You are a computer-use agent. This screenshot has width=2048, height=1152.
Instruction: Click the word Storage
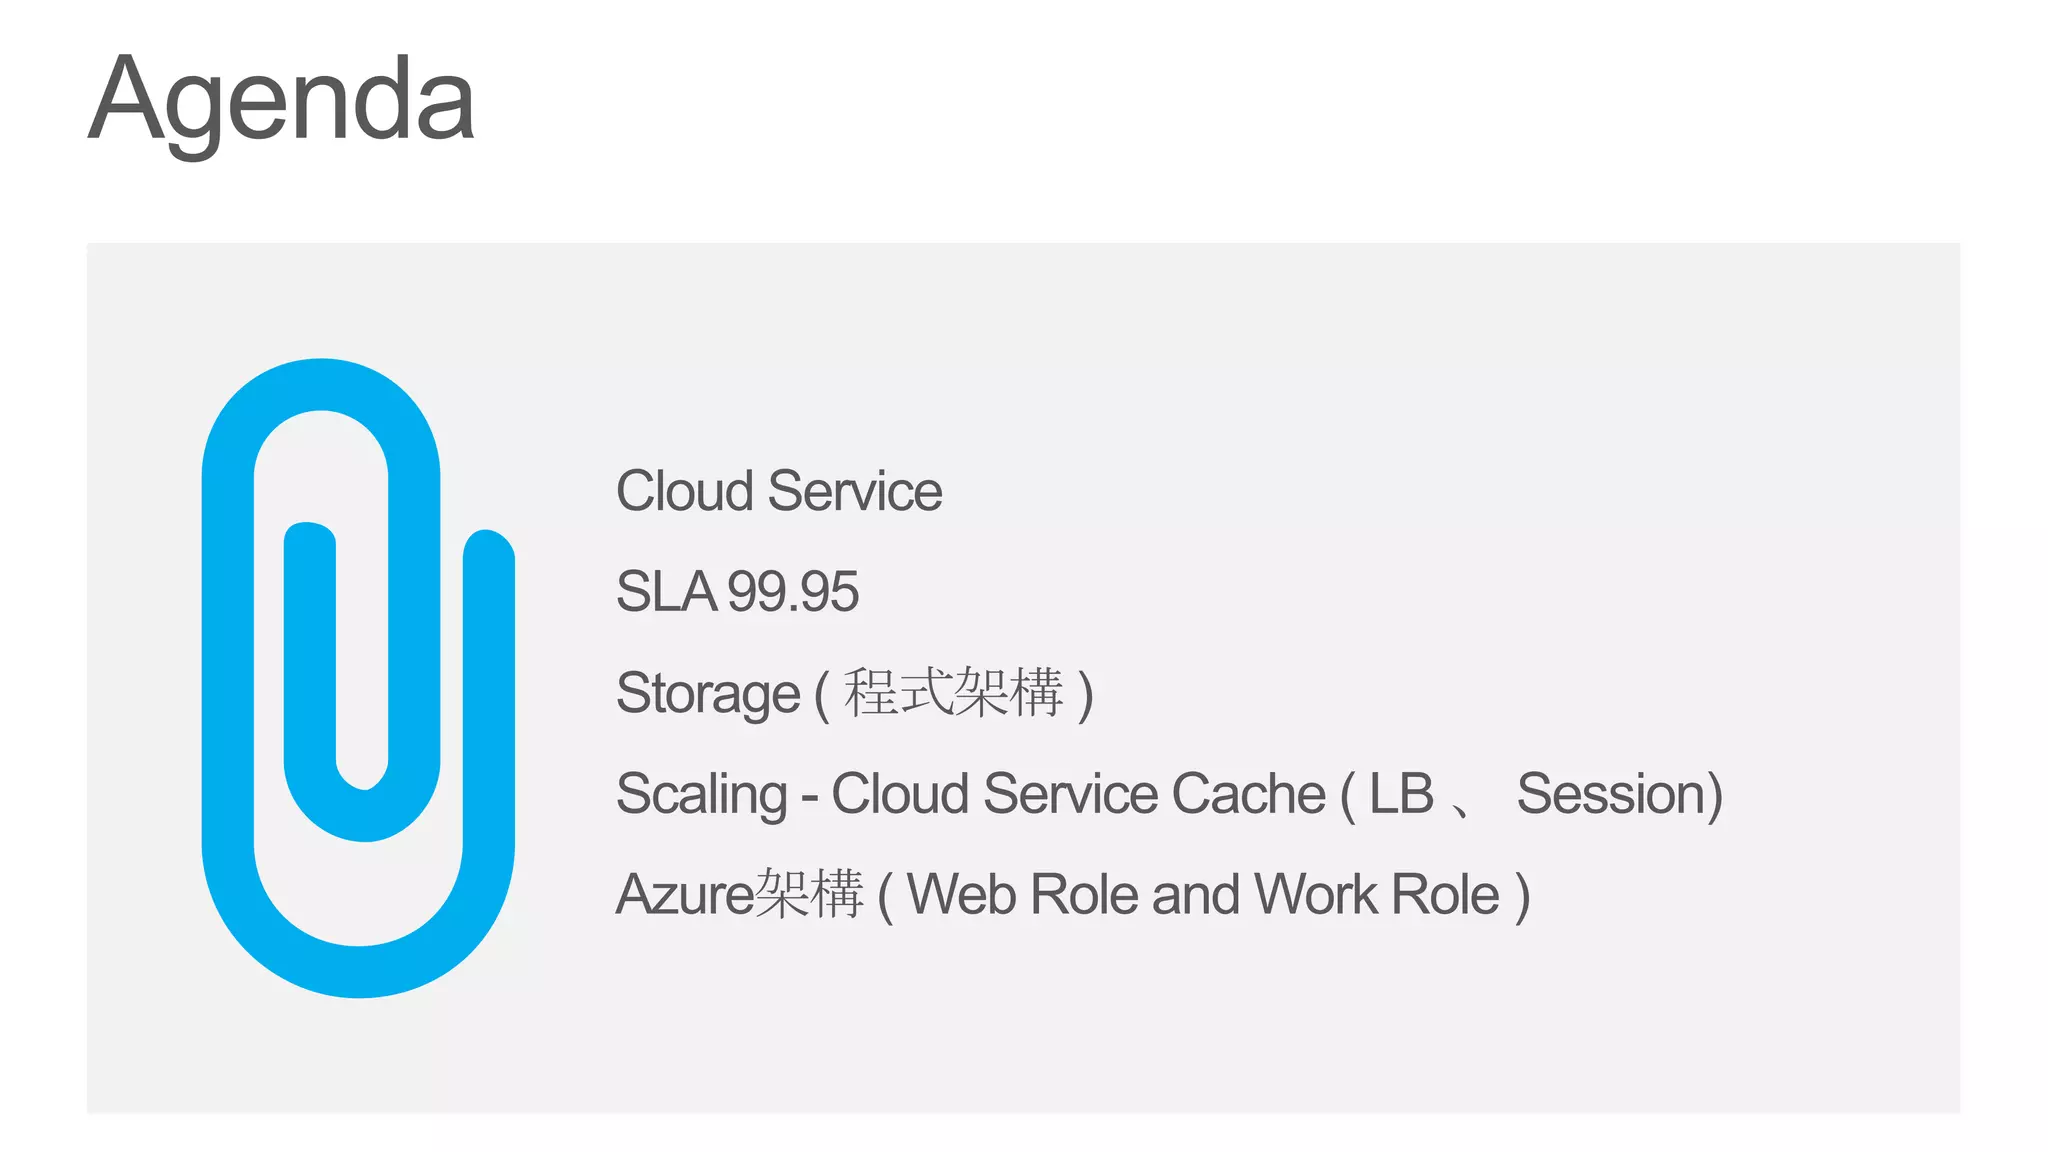coord(708,693)
